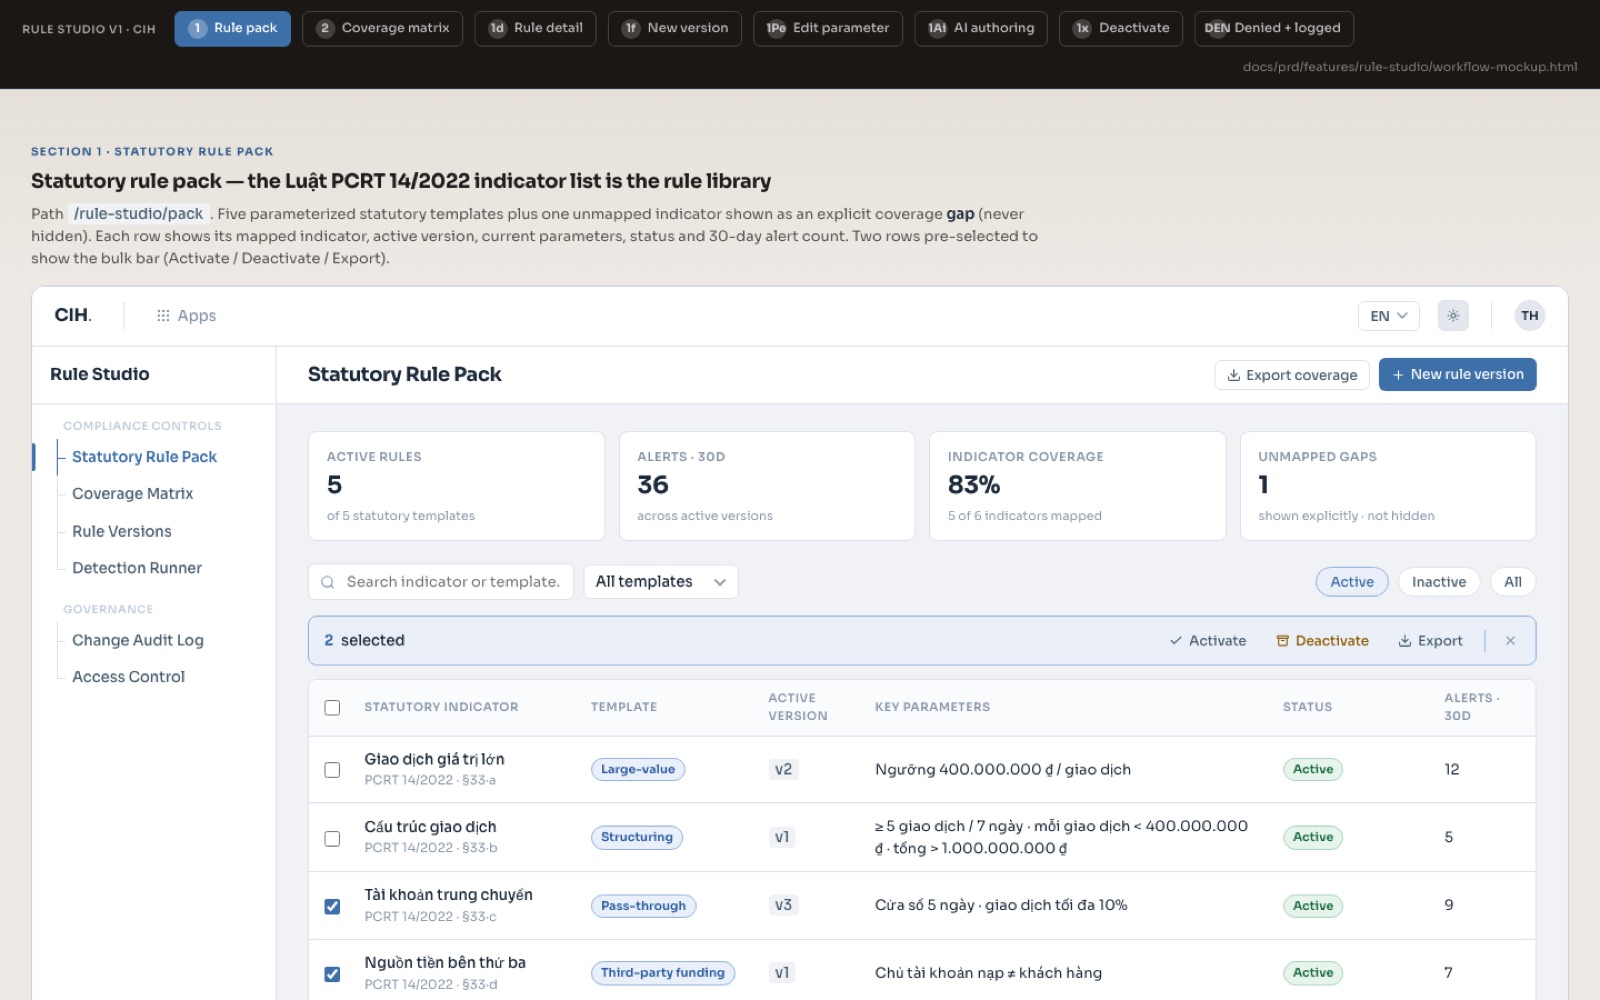Switch to the Deactivate mockup tab
Screen dimensions: 1600x1000
pos(1121,28)
